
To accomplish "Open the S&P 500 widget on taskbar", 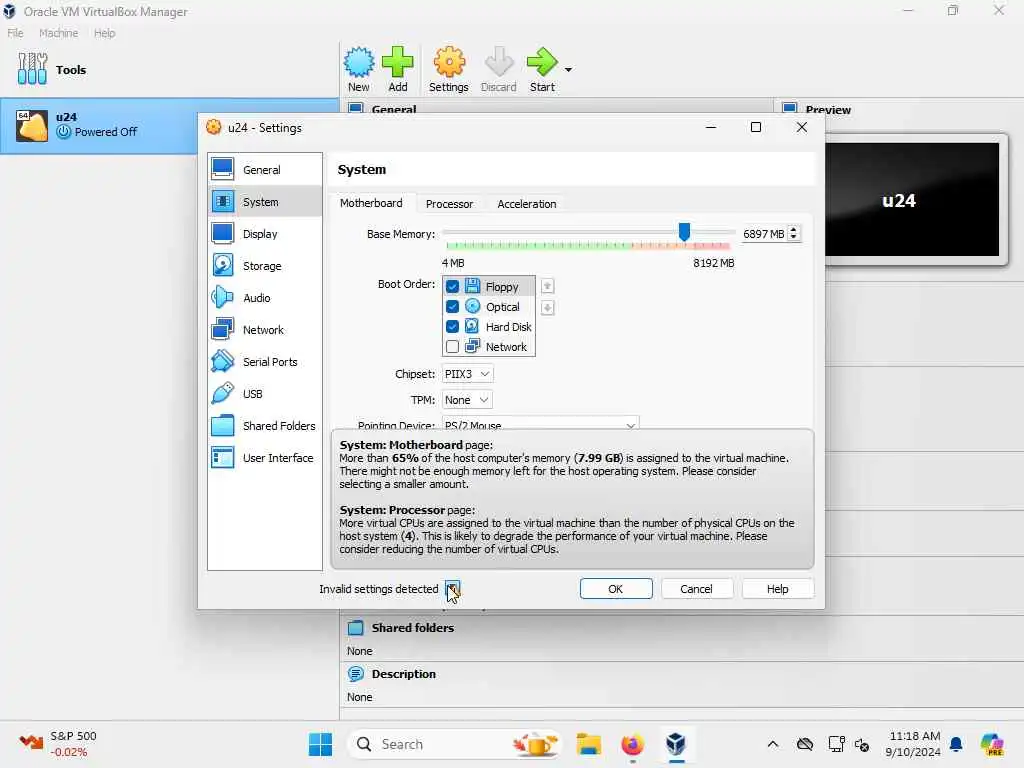I will [59, 744].
